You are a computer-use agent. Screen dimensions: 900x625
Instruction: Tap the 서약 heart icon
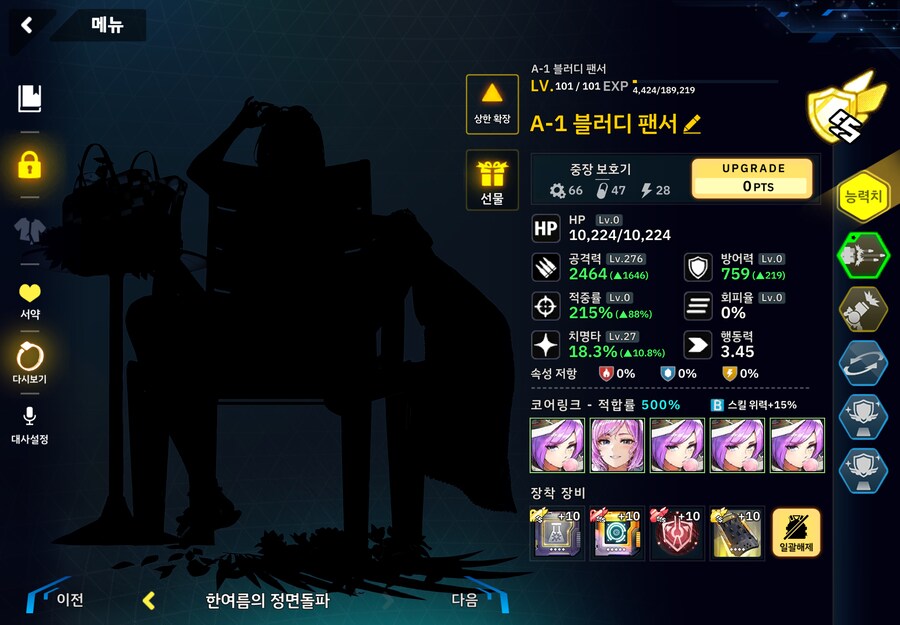click(30, 301)
